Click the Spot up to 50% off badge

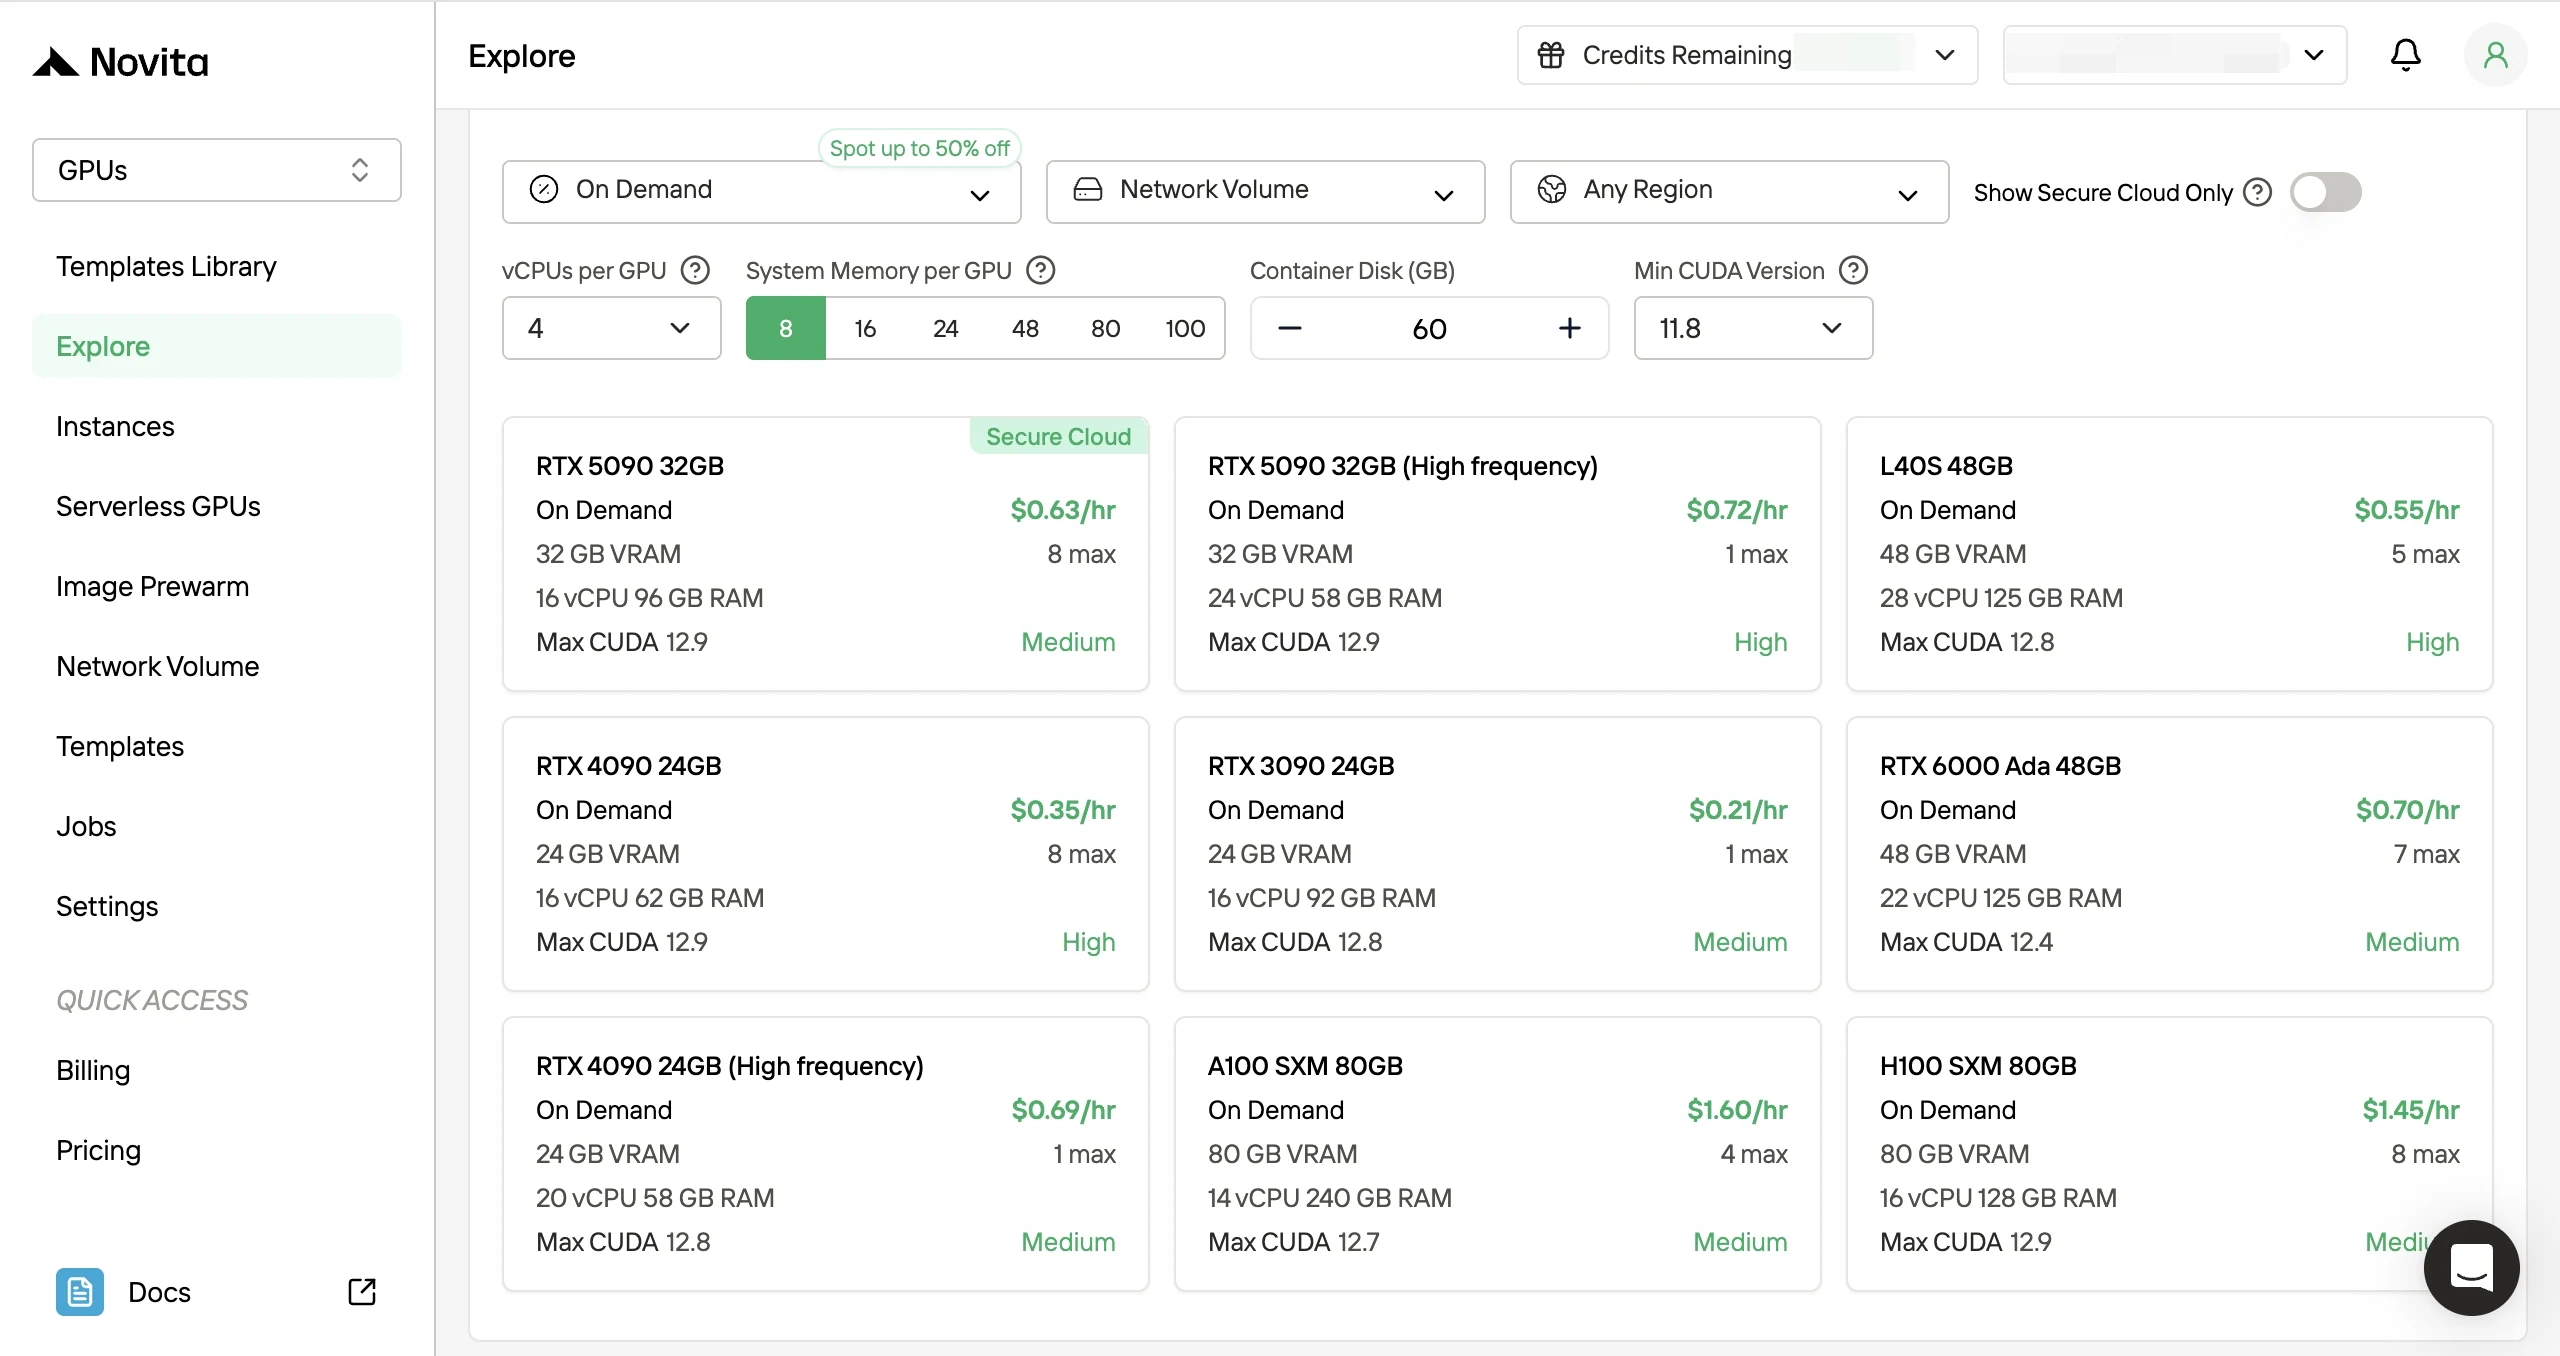pos(919,148)
